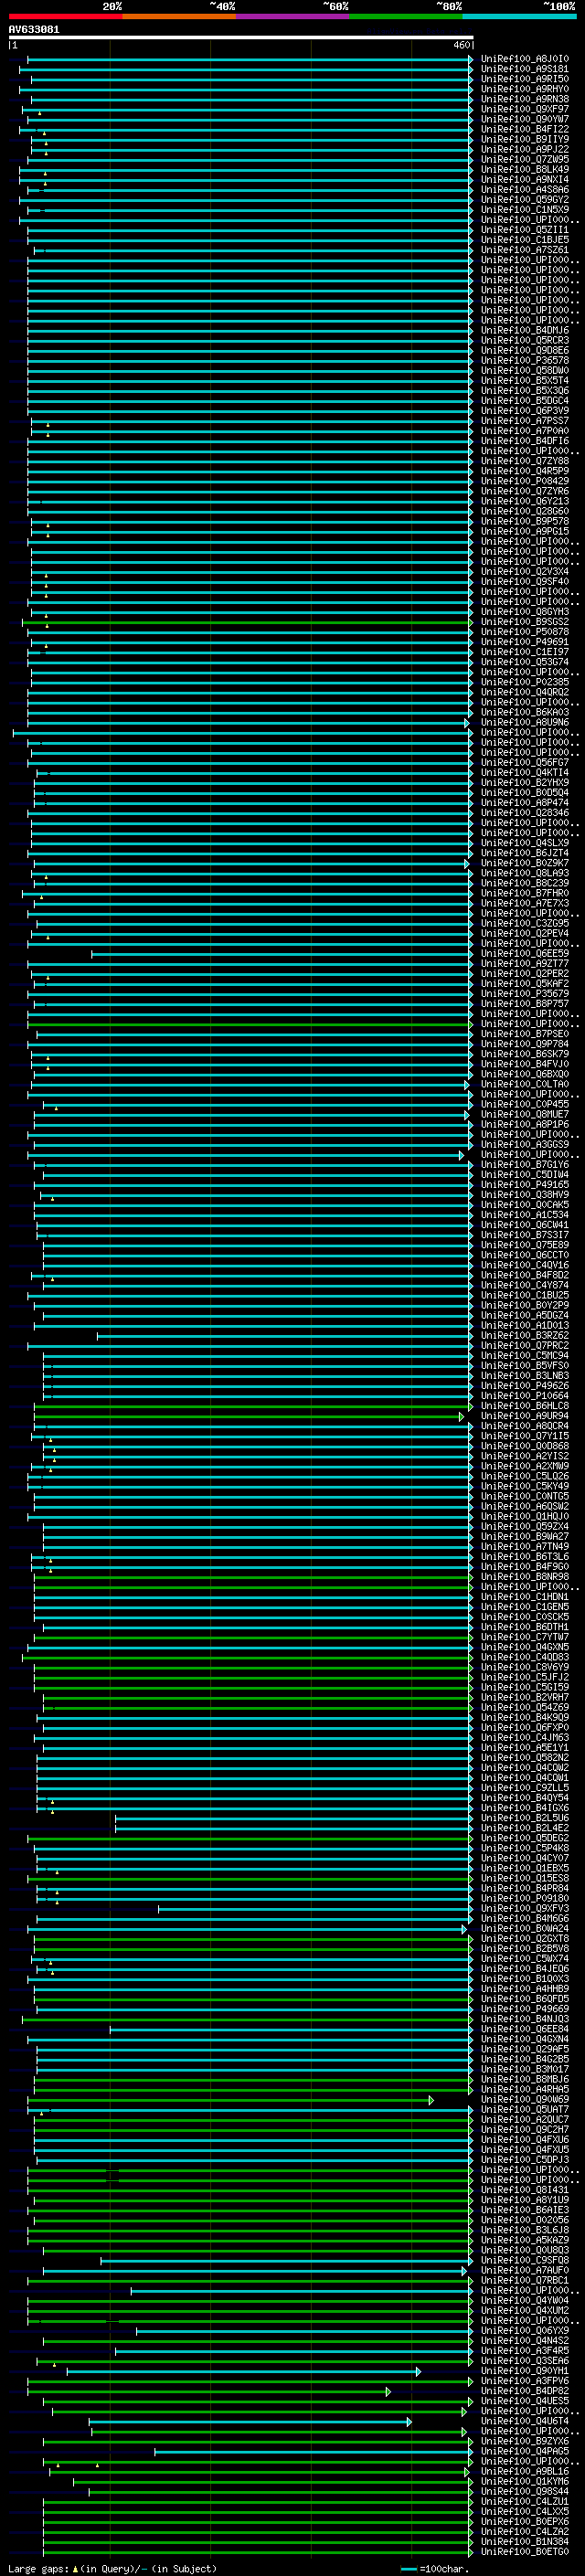Click the white query sequence bar
Screen dimensions: 585x2576
[241, 38]
